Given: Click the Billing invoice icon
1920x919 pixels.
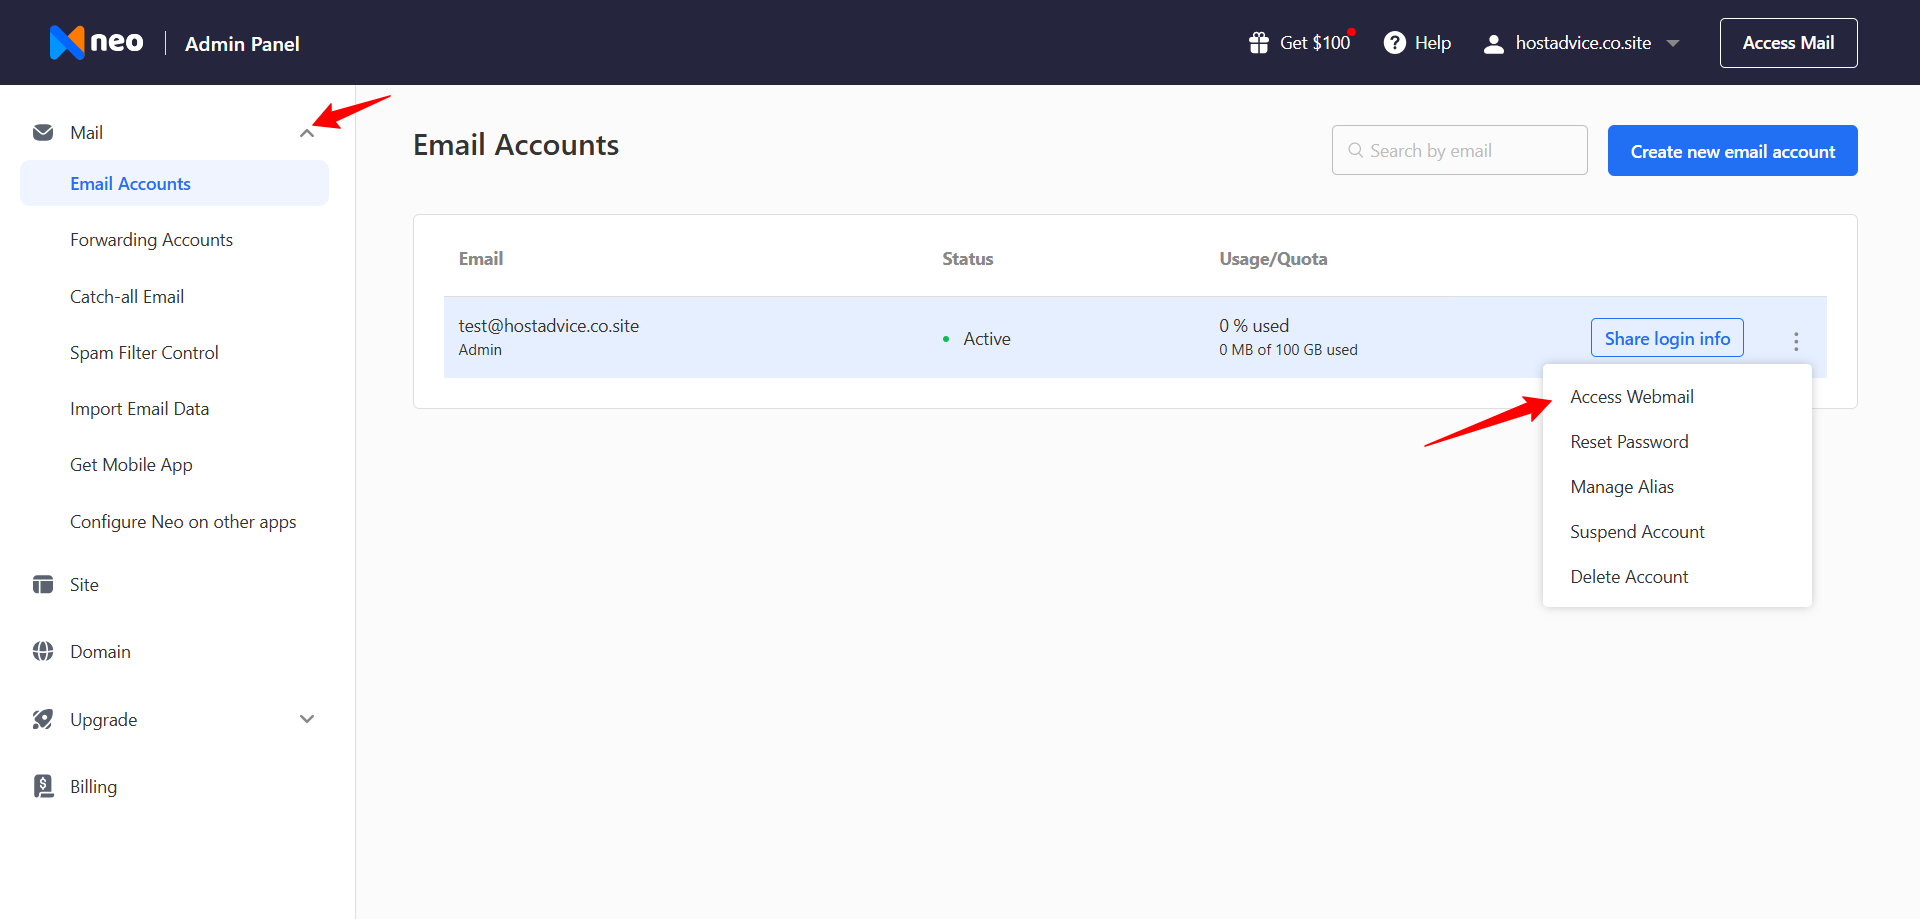Looking at the screenshot, I should tap(43, 786).
